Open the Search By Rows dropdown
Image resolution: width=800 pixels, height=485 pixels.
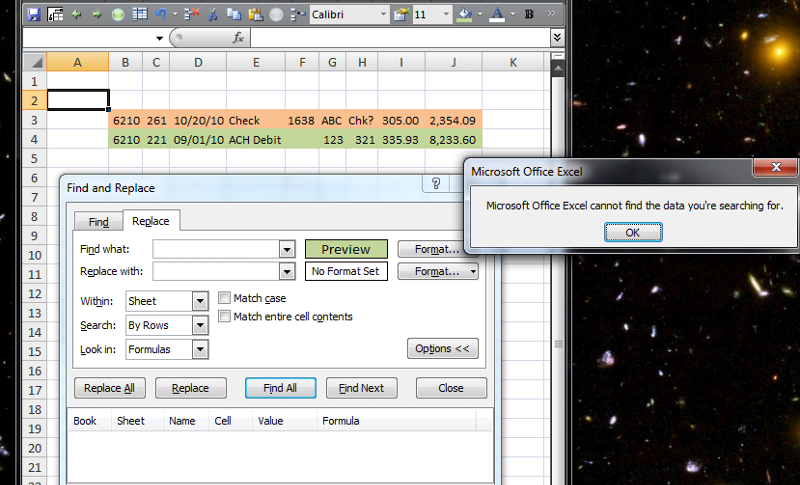[200, 325]
